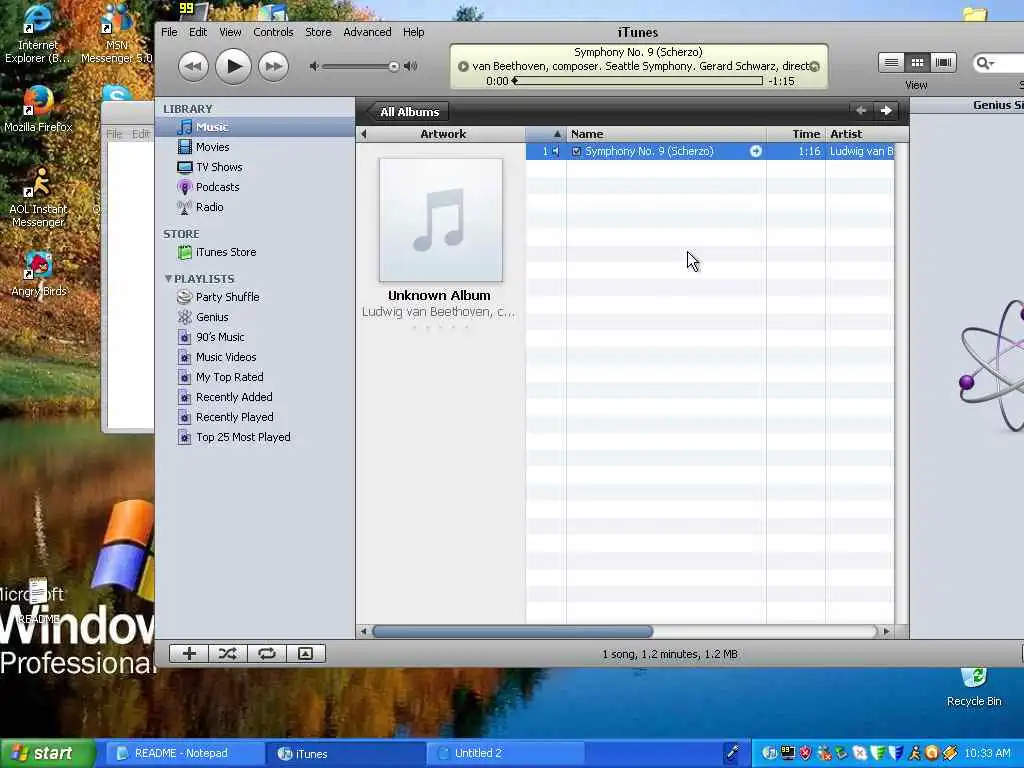Image resolution: width=1024 pixels, height=768 pixels.
Task: Open Internet Explorer desktop icon
Action: pyautogui.click(x=37, y=34)
